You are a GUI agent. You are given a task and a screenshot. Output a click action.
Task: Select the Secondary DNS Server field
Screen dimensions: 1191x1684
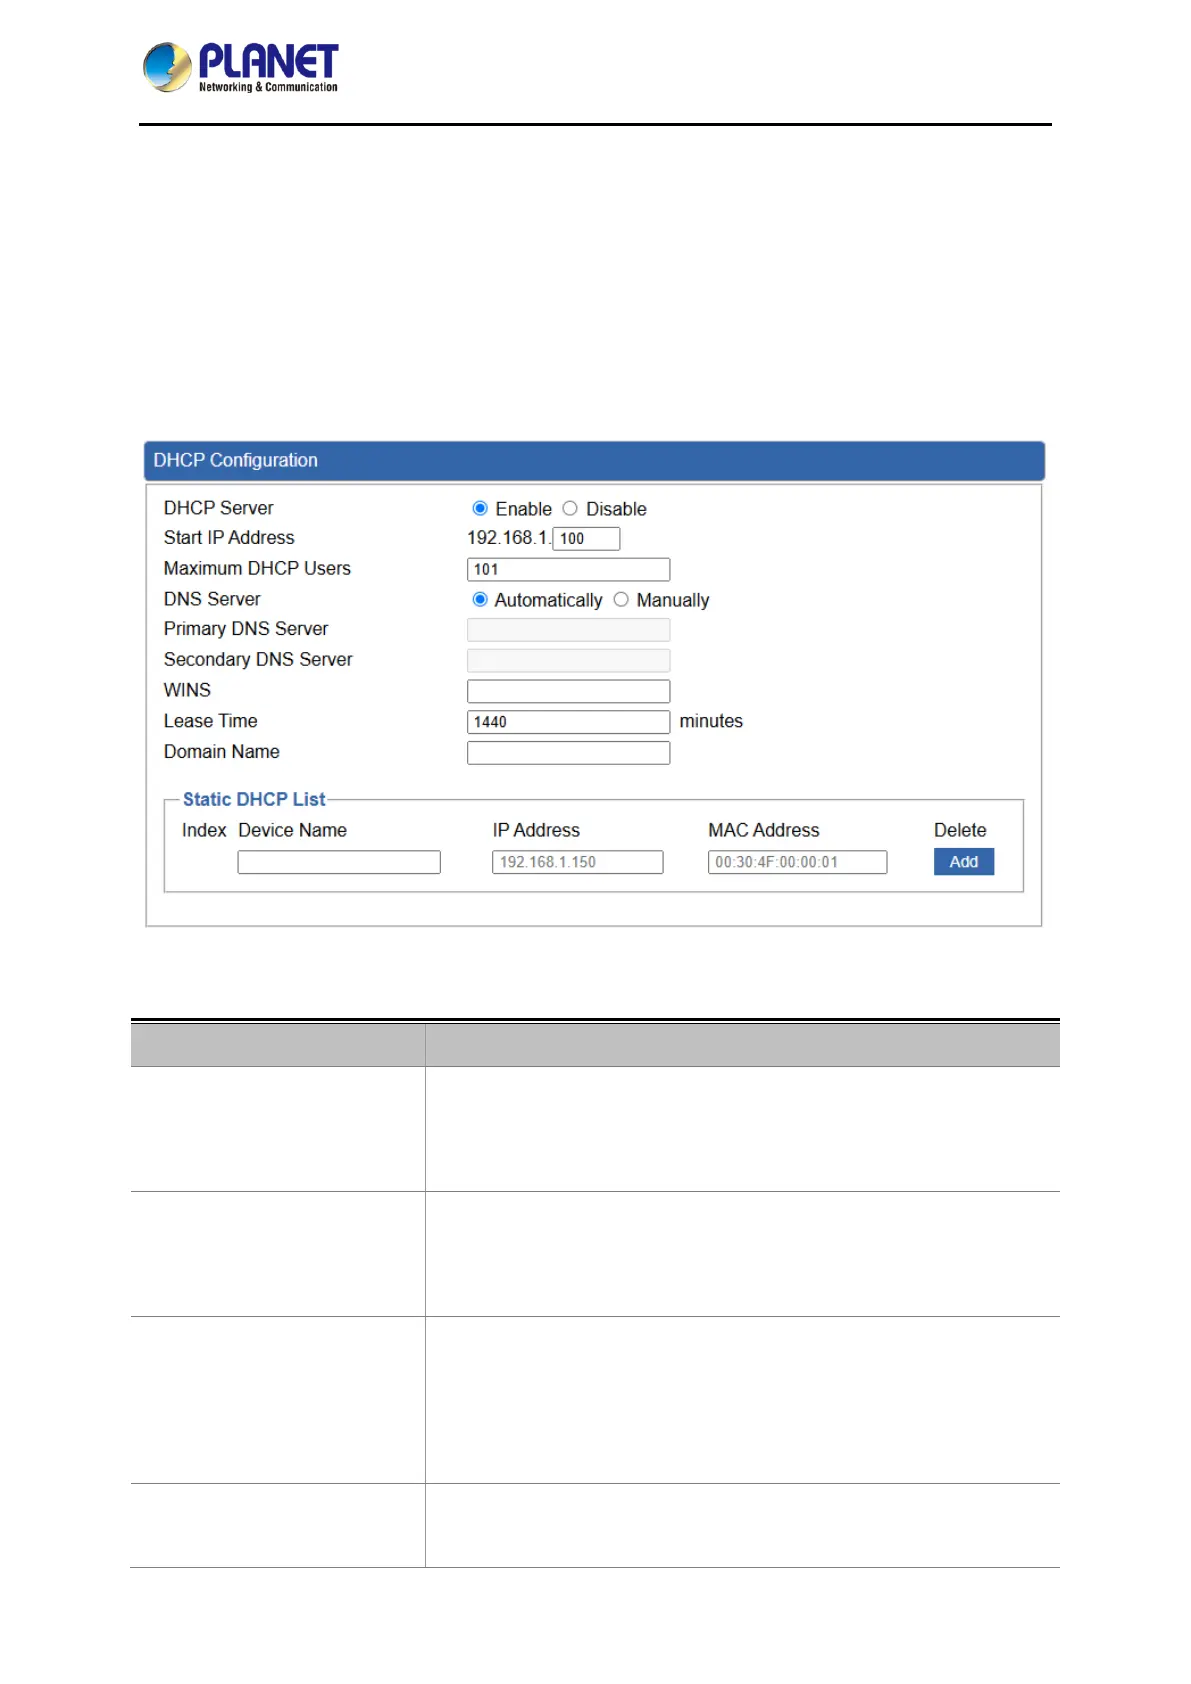point(568,660)
